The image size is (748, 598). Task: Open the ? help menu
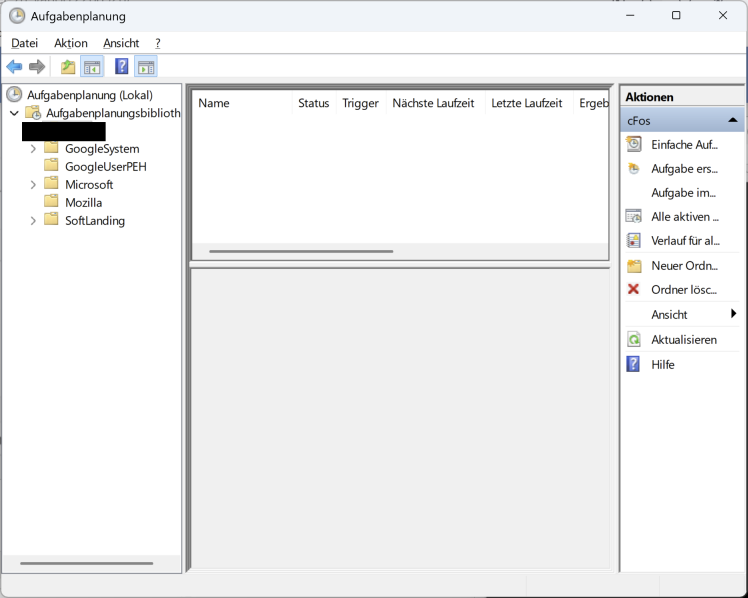click(x=158, y=43)
